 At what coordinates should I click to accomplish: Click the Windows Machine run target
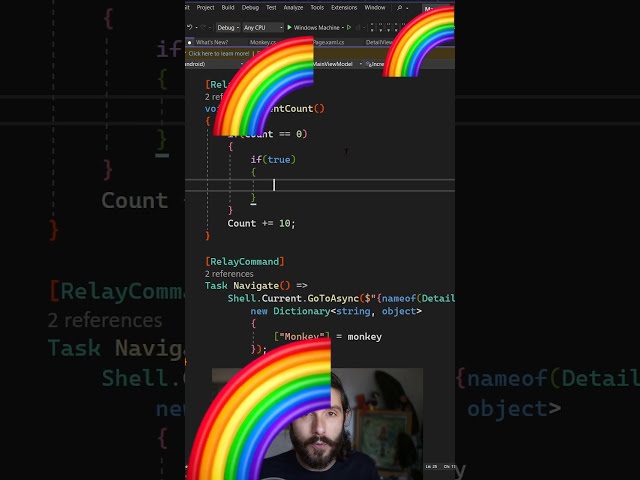[x=316, y=27]
